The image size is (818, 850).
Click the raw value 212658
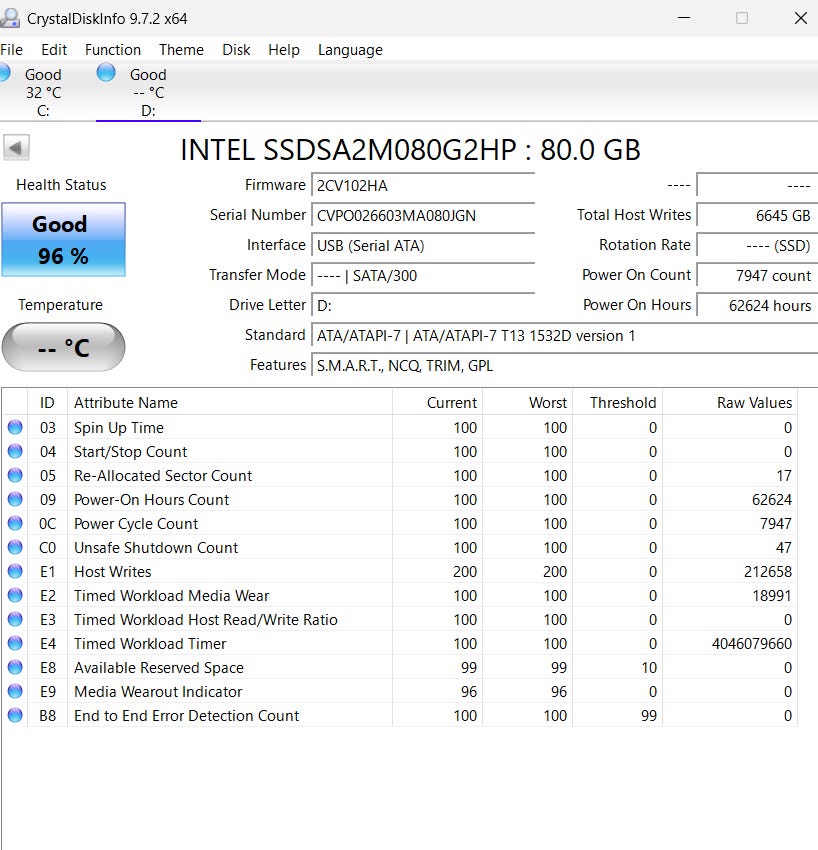click(x=768, y=571)
